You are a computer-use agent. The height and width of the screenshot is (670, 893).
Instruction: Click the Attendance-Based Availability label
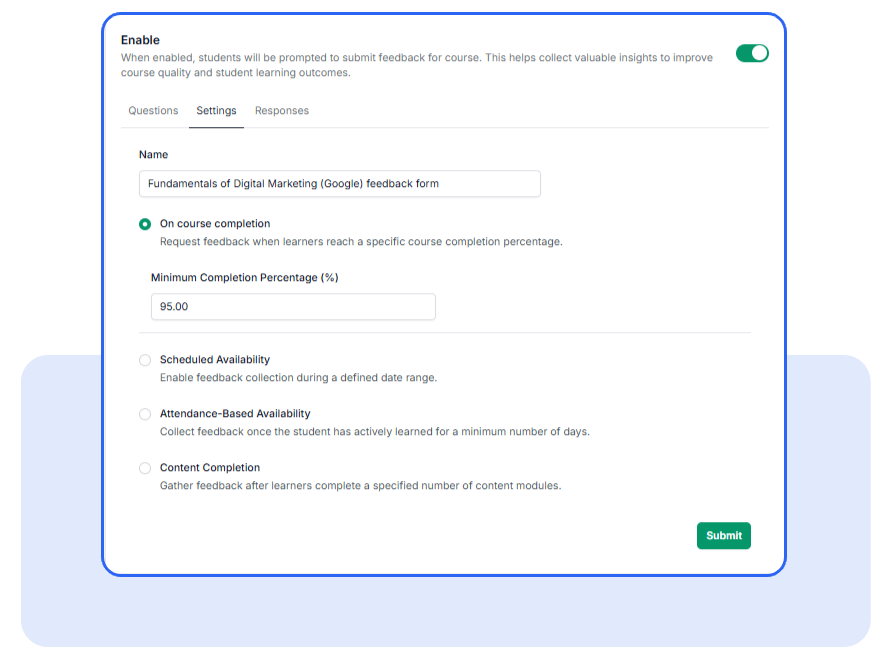point(235,413)
